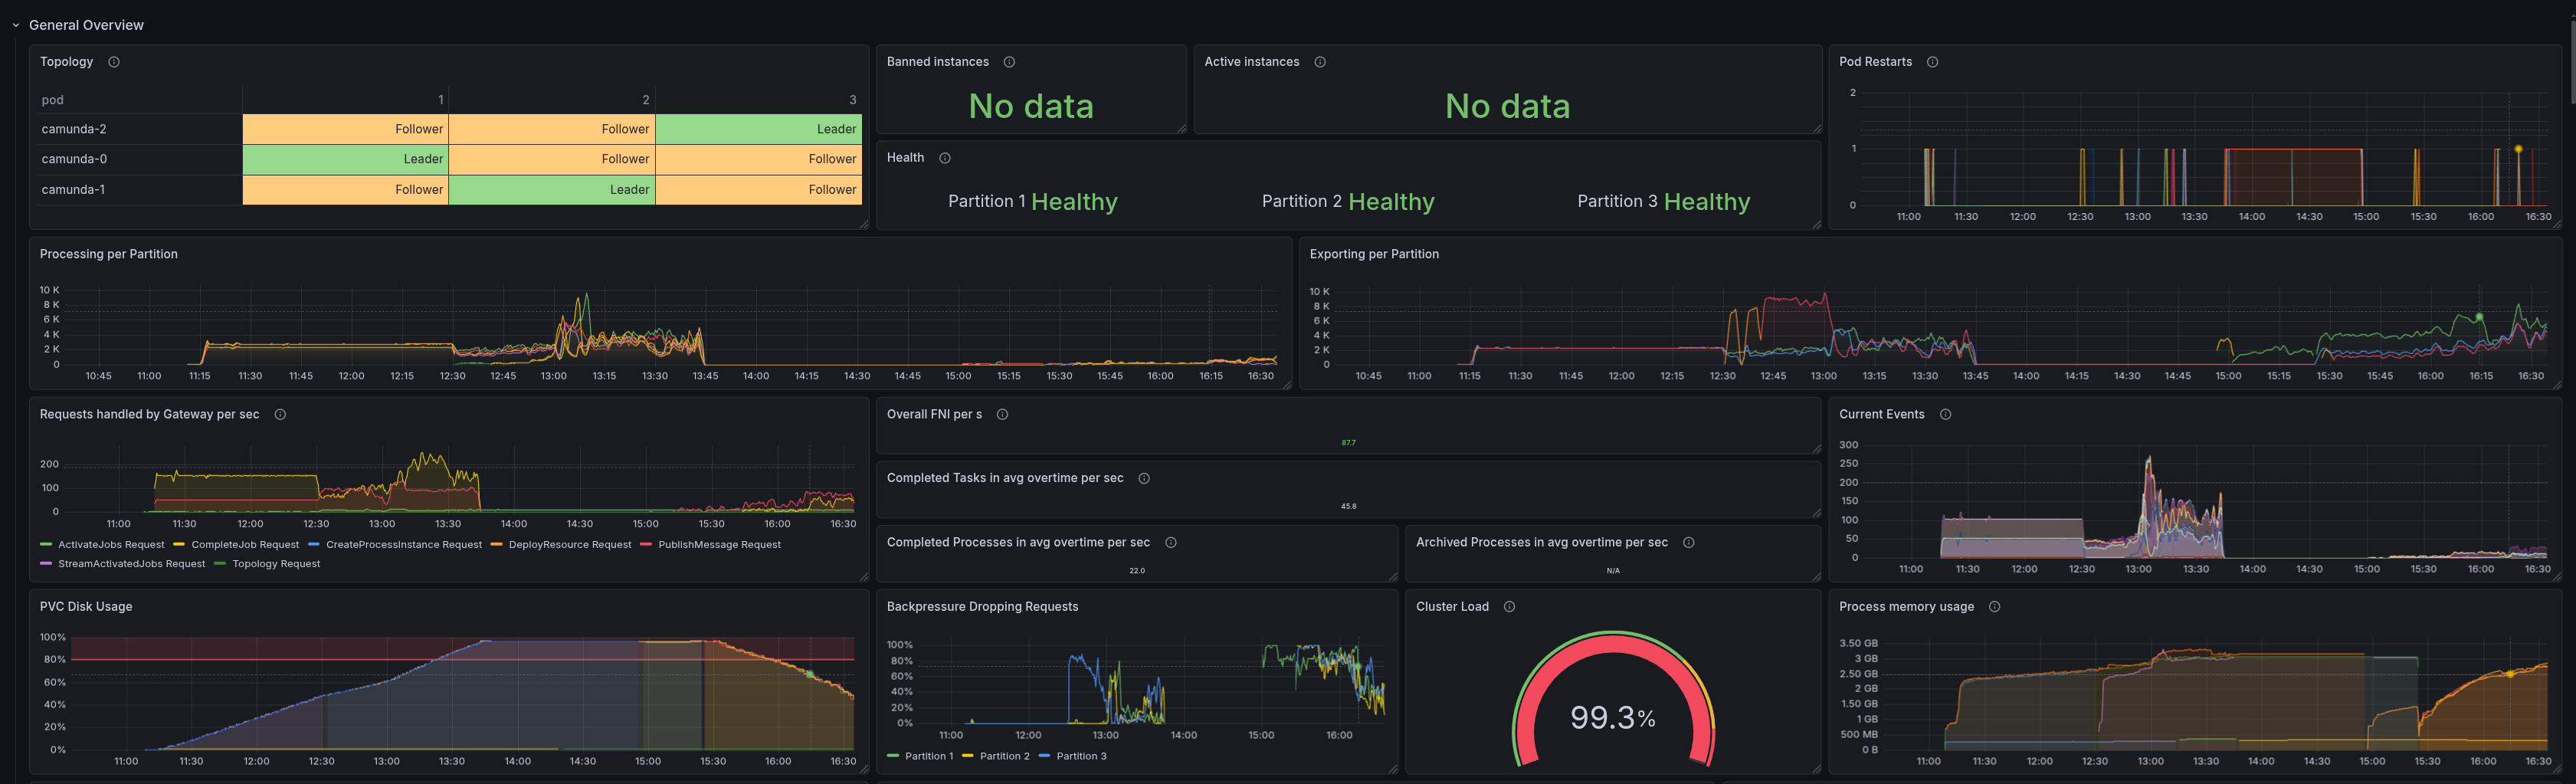Toggle ActivateJobs Request legend series
Viewport: 2576px width, 784px height.
pyautogui.click(x=111, y=545)
